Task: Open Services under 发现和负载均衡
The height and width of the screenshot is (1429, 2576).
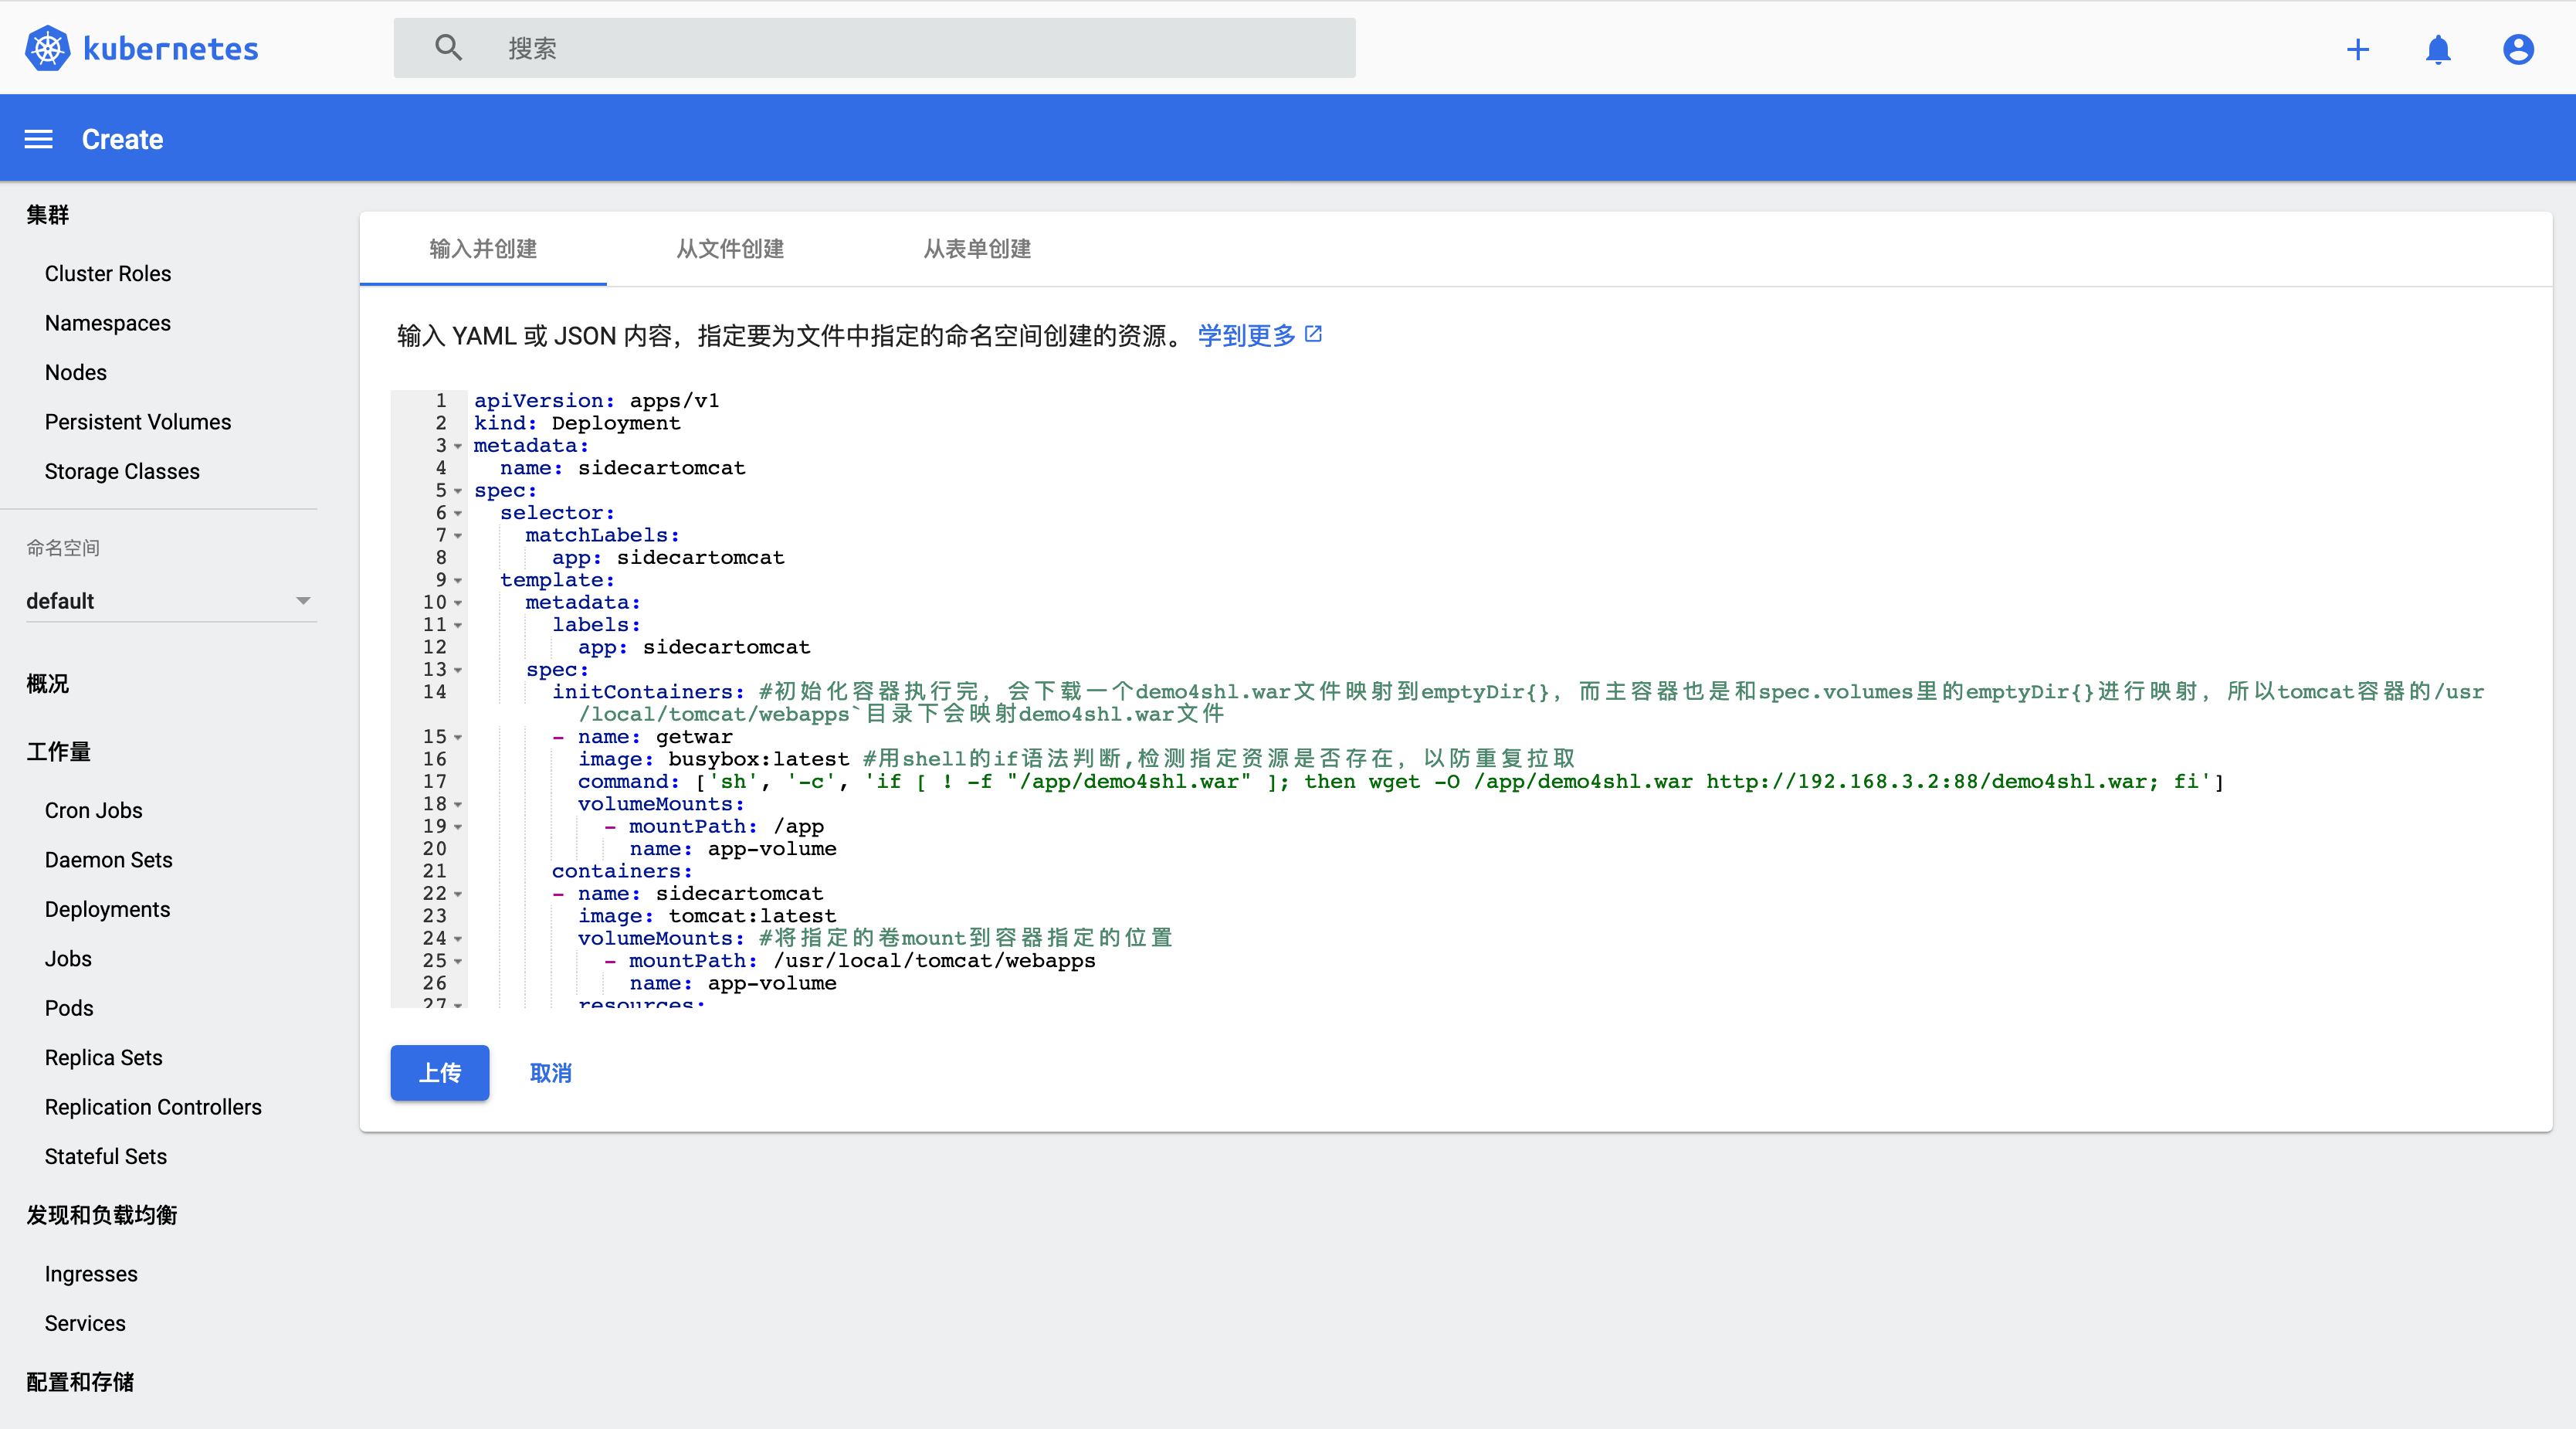Action: [x=84, y=1323]
